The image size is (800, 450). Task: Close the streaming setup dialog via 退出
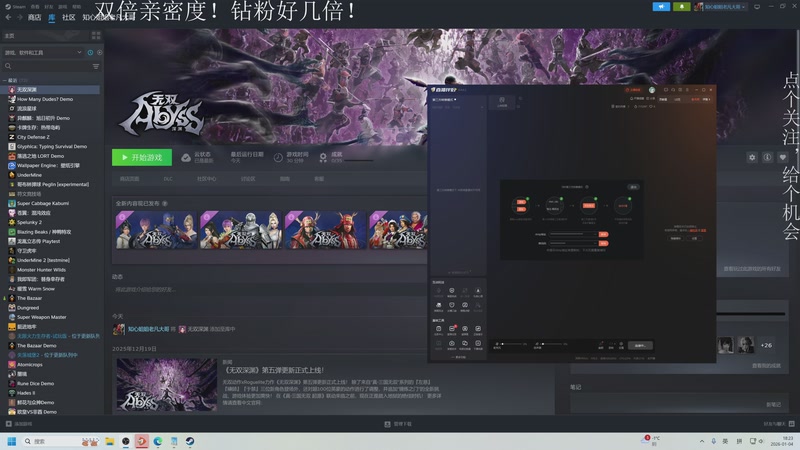coord(633,187)
